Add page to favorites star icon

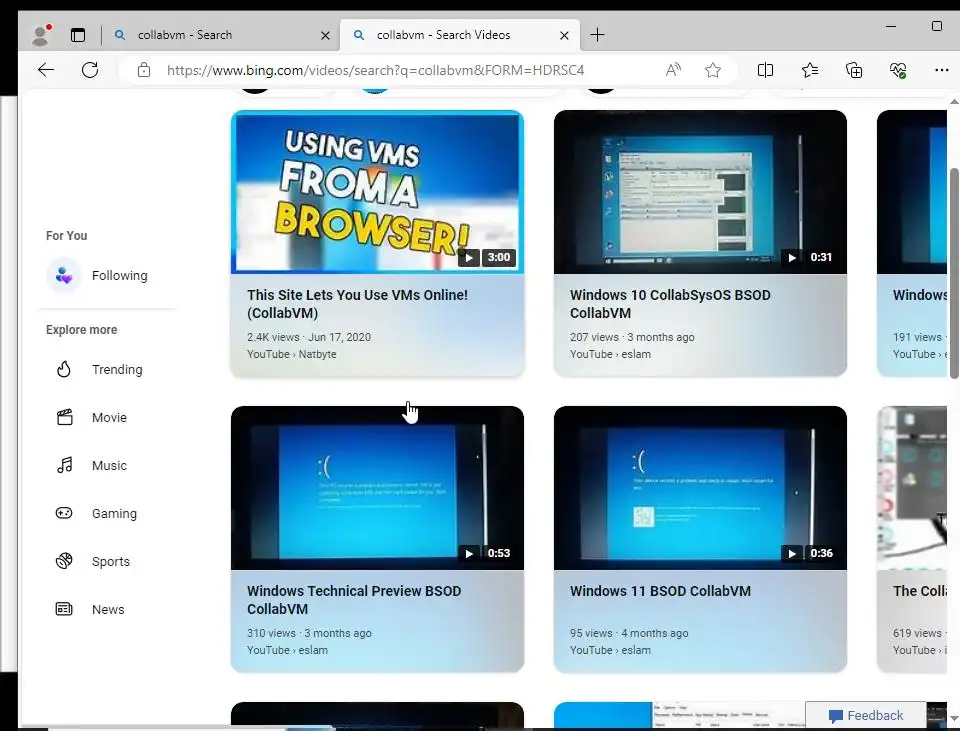(x=713, y=70)
